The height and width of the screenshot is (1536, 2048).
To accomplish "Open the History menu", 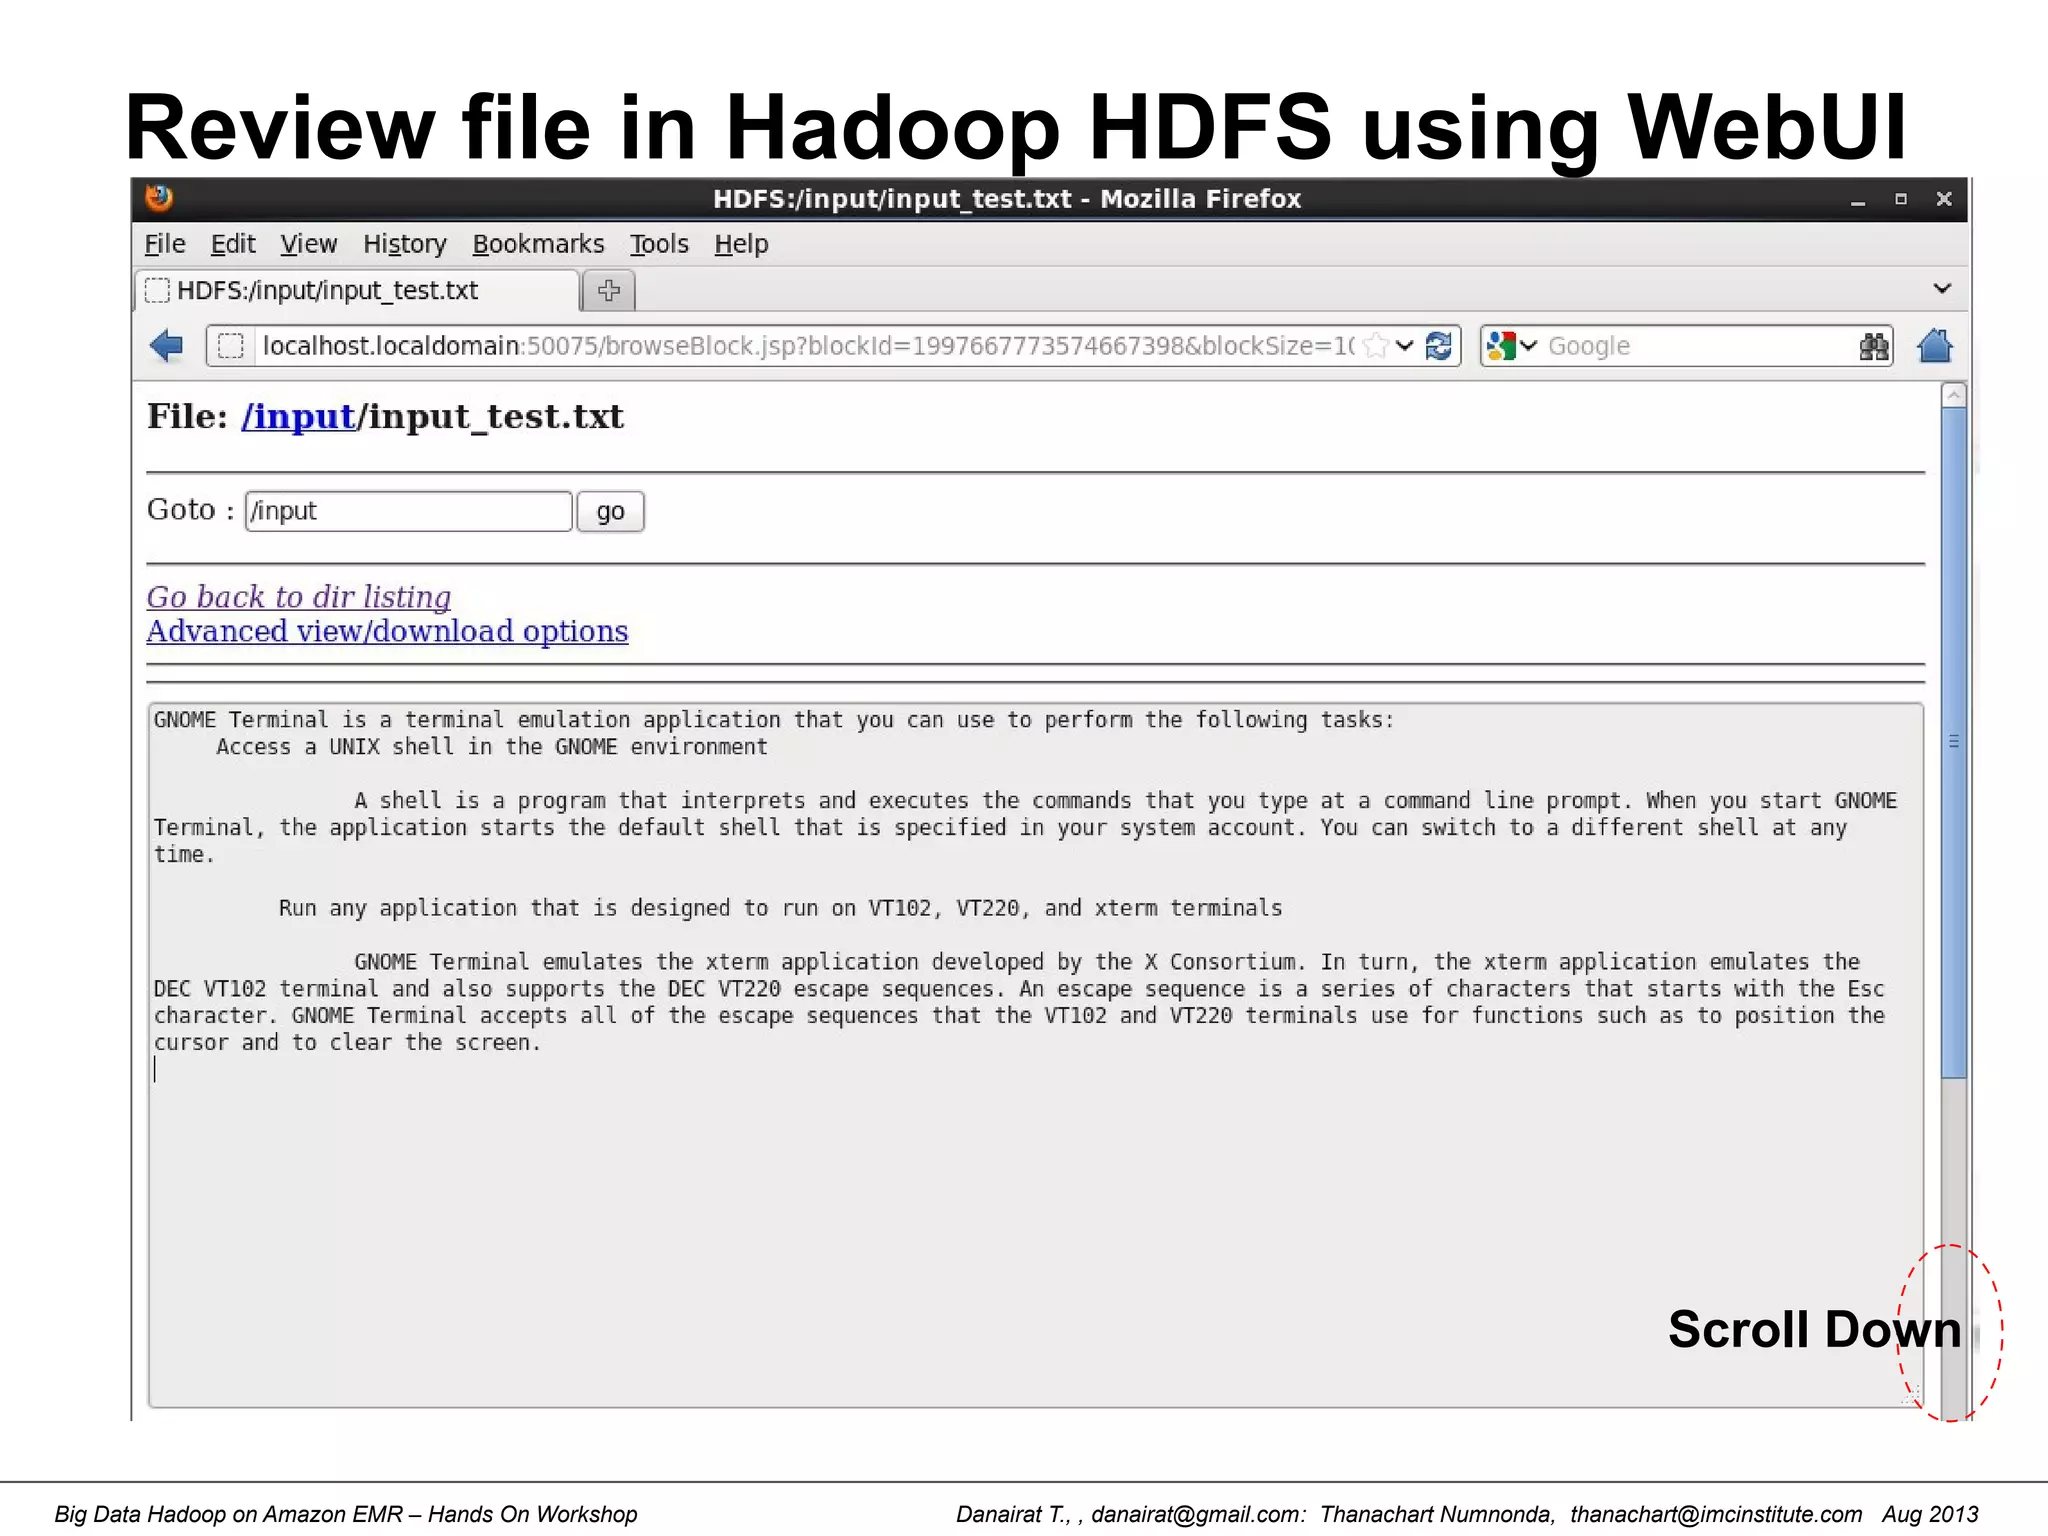I will coord(404,244).
